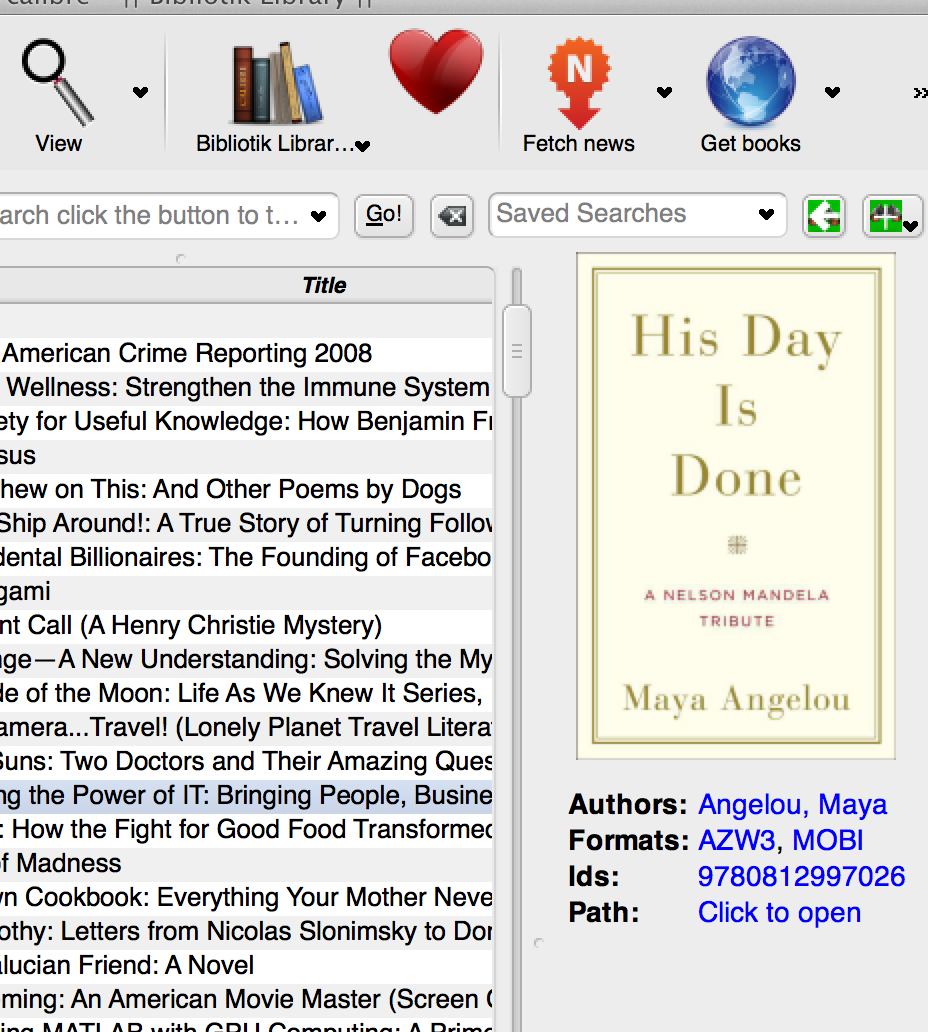The width and height of the screenshot is (928, 1032).
Task: Select the 'Wellness: Strengthen the Immune System' row
Action: tap(246, 388)
